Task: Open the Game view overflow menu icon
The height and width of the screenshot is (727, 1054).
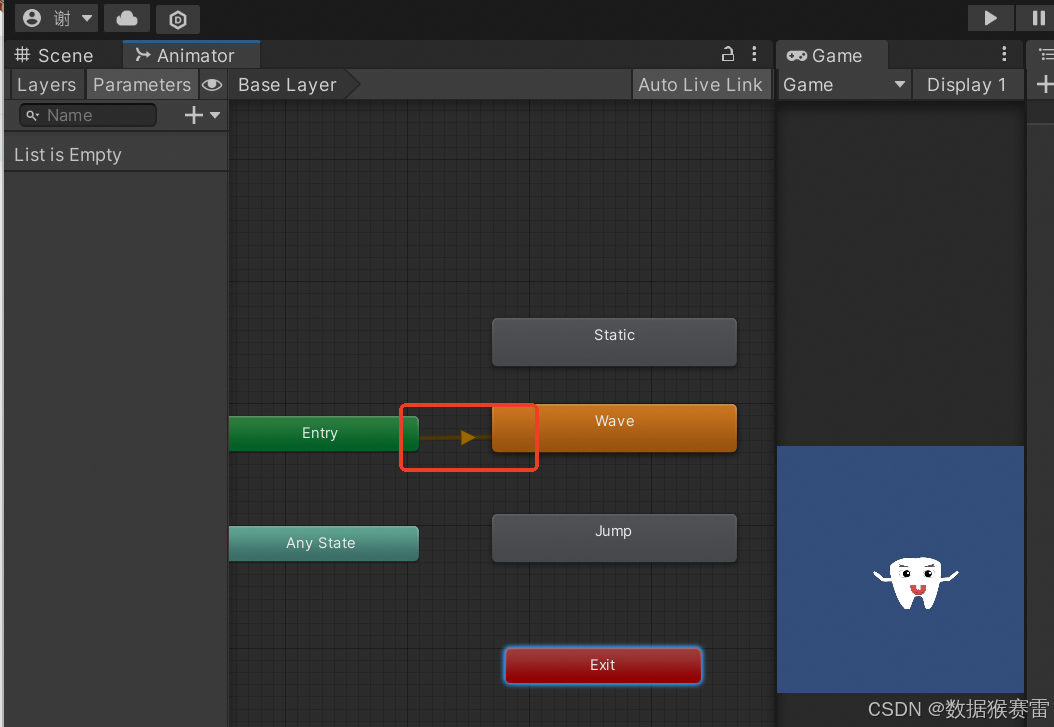Action: pos(1004,54)
